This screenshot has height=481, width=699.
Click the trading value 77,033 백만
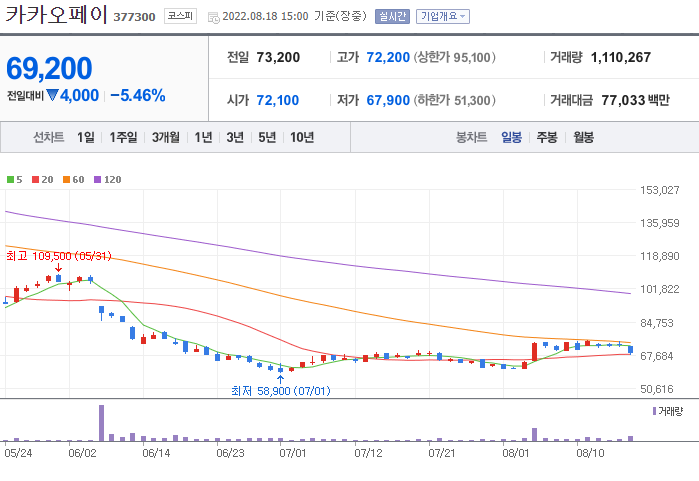pyautogui.click(x=635, y=100)
